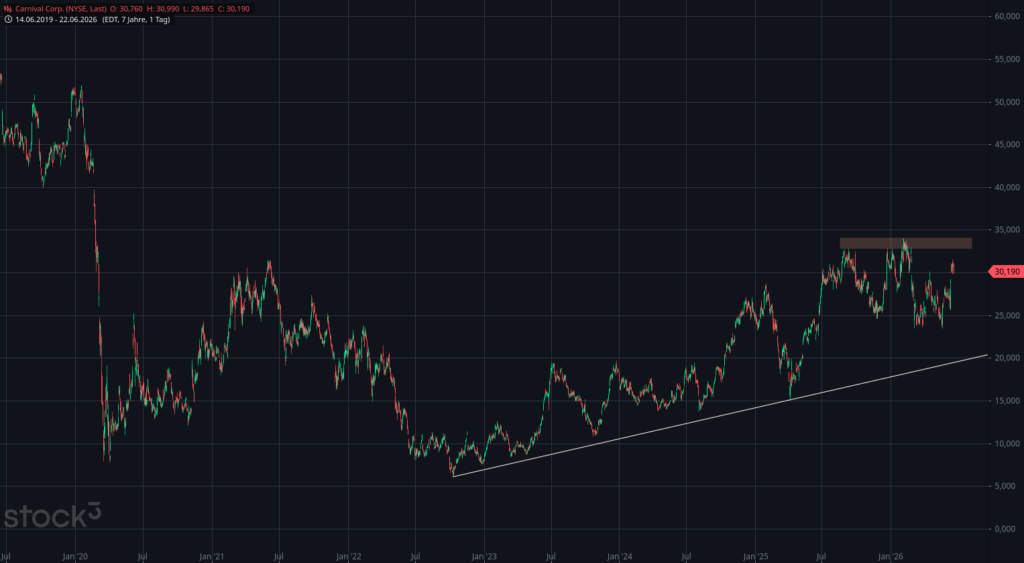
Task: Click the clock icon beside the date range
Action: tap(8, 20)
